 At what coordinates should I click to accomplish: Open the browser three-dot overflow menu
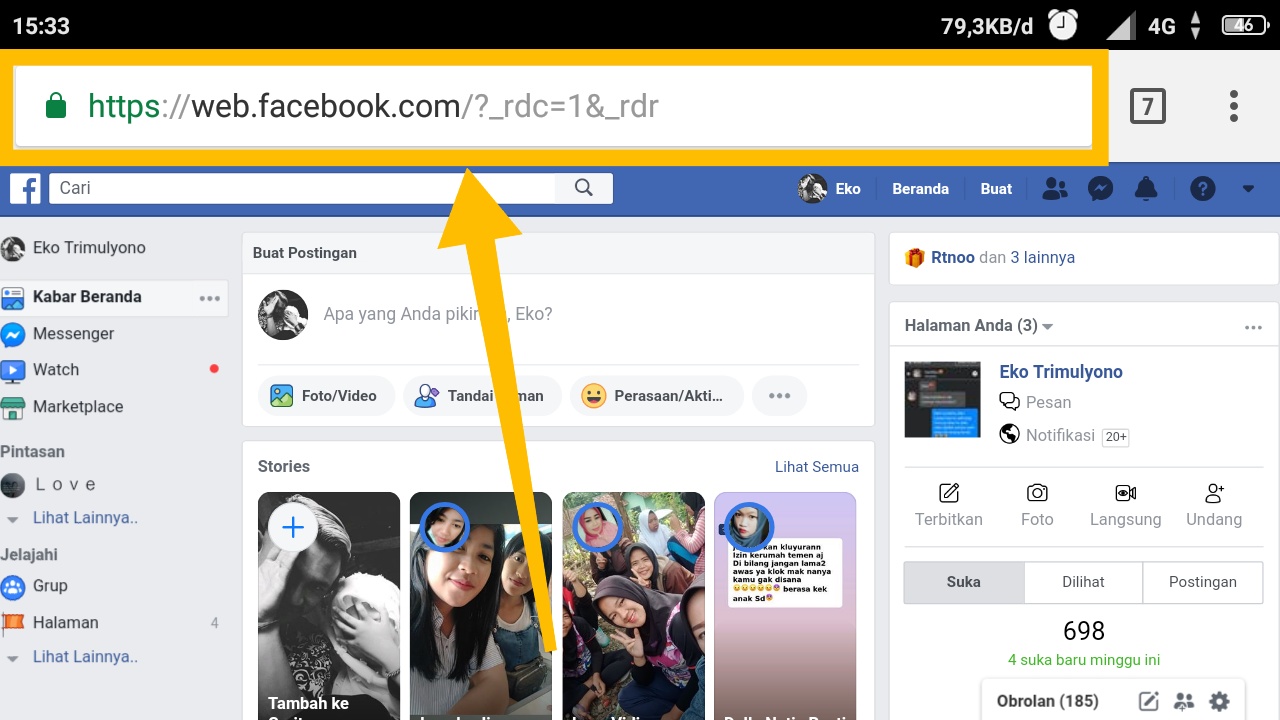(1234, 106)
